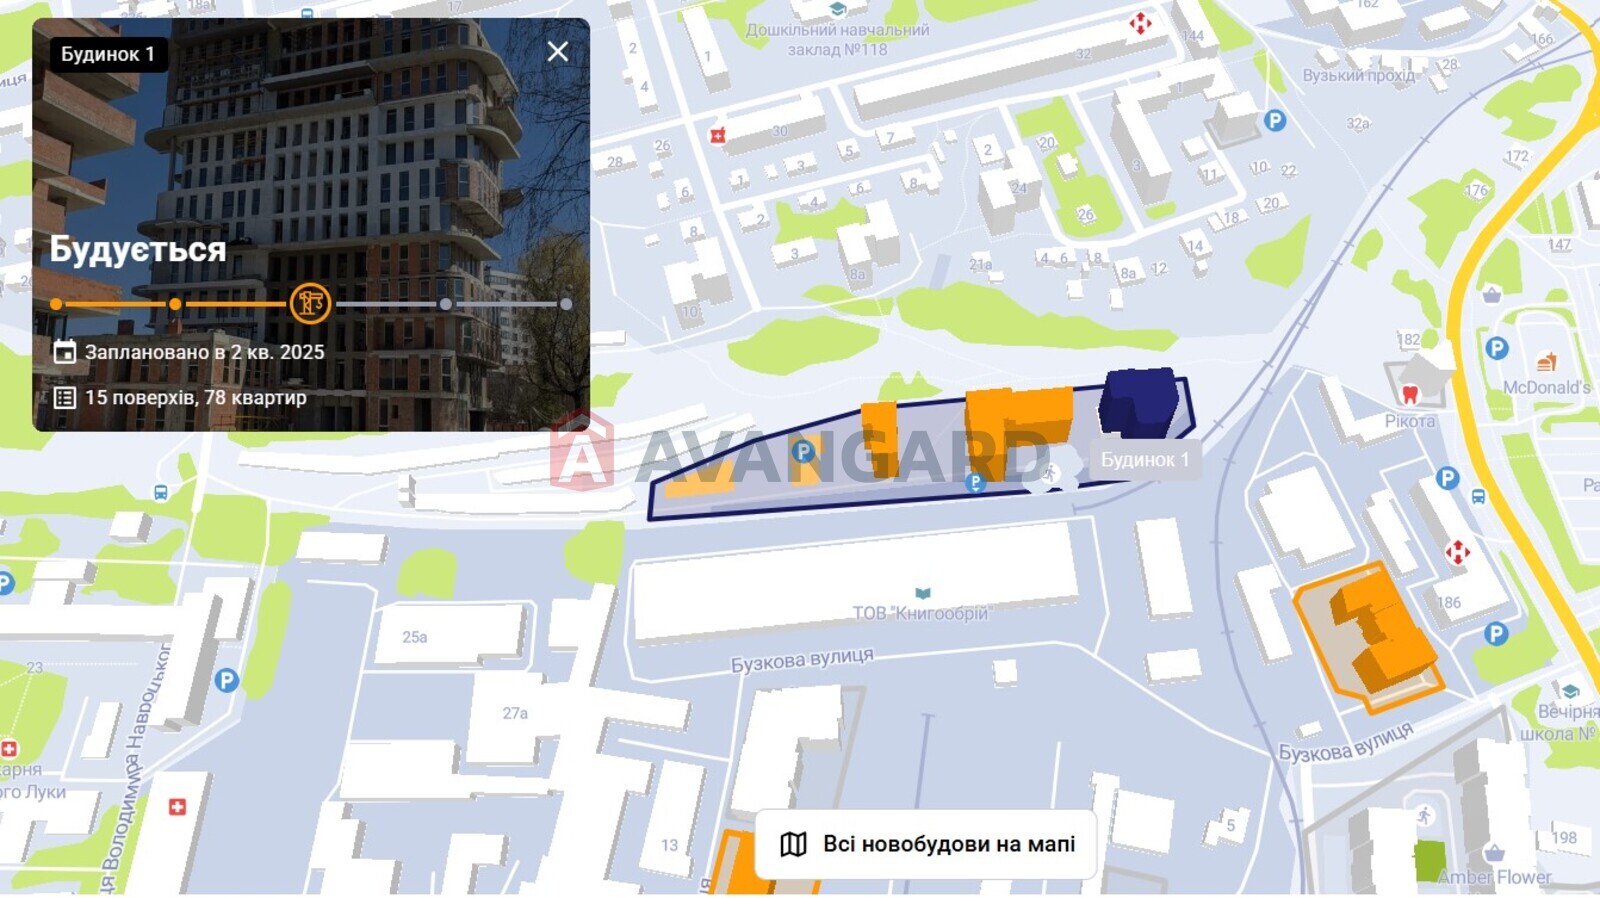Image resolution: width=1600 pixels, height=898 pixels.
Task: Click the calendar icon beside planned date
Action: [x=65, y=351]
